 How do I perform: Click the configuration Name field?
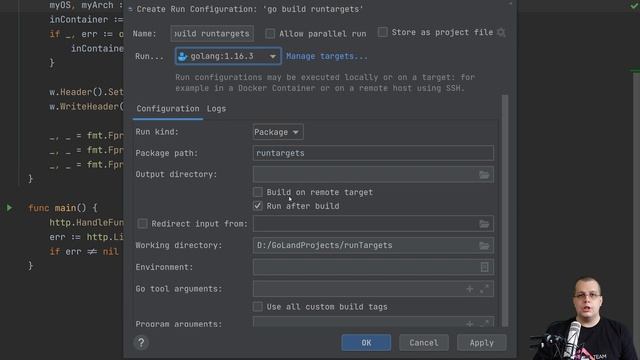[x=212, y=33]
